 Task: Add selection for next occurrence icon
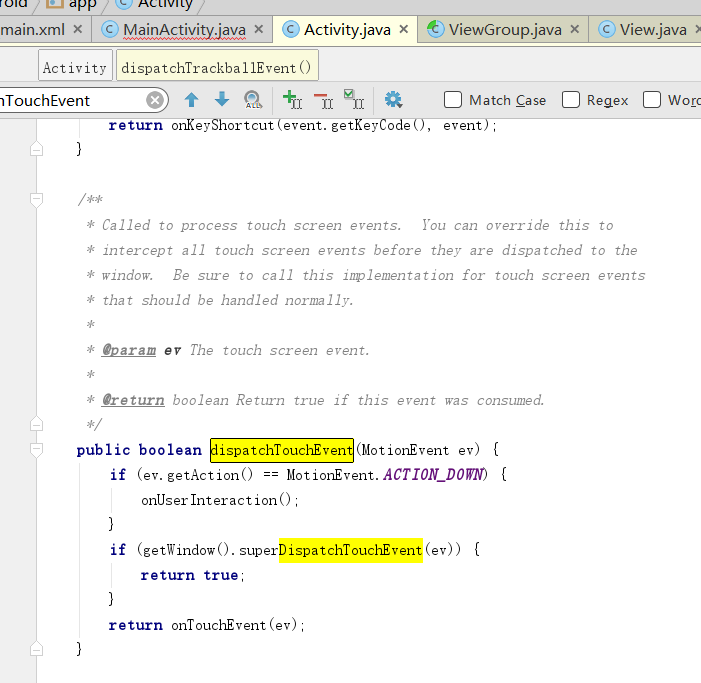[x=292, y=100]
